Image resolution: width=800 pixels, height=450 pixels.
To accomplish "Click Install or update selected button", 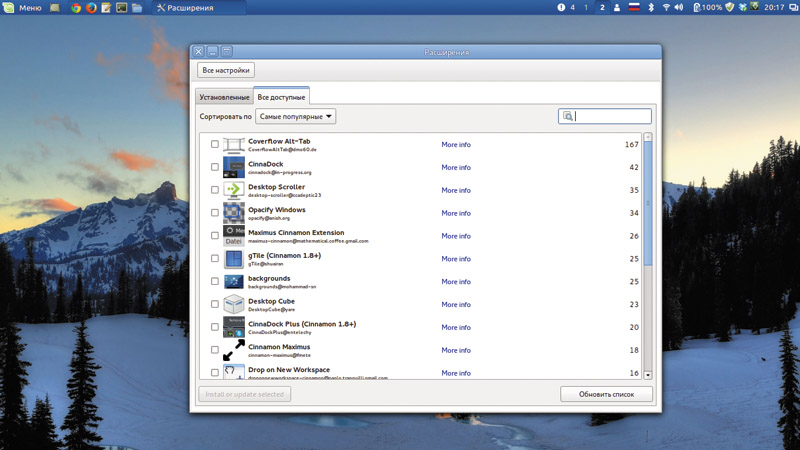I will [x=244, y=394].
